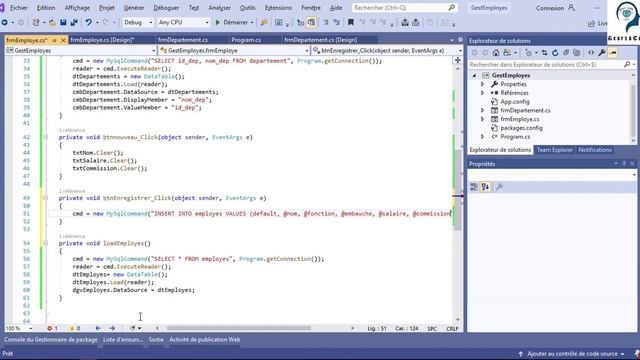
Task: Click Property Pages wrench in Propriétés panel
Action: tap(499, 187)
